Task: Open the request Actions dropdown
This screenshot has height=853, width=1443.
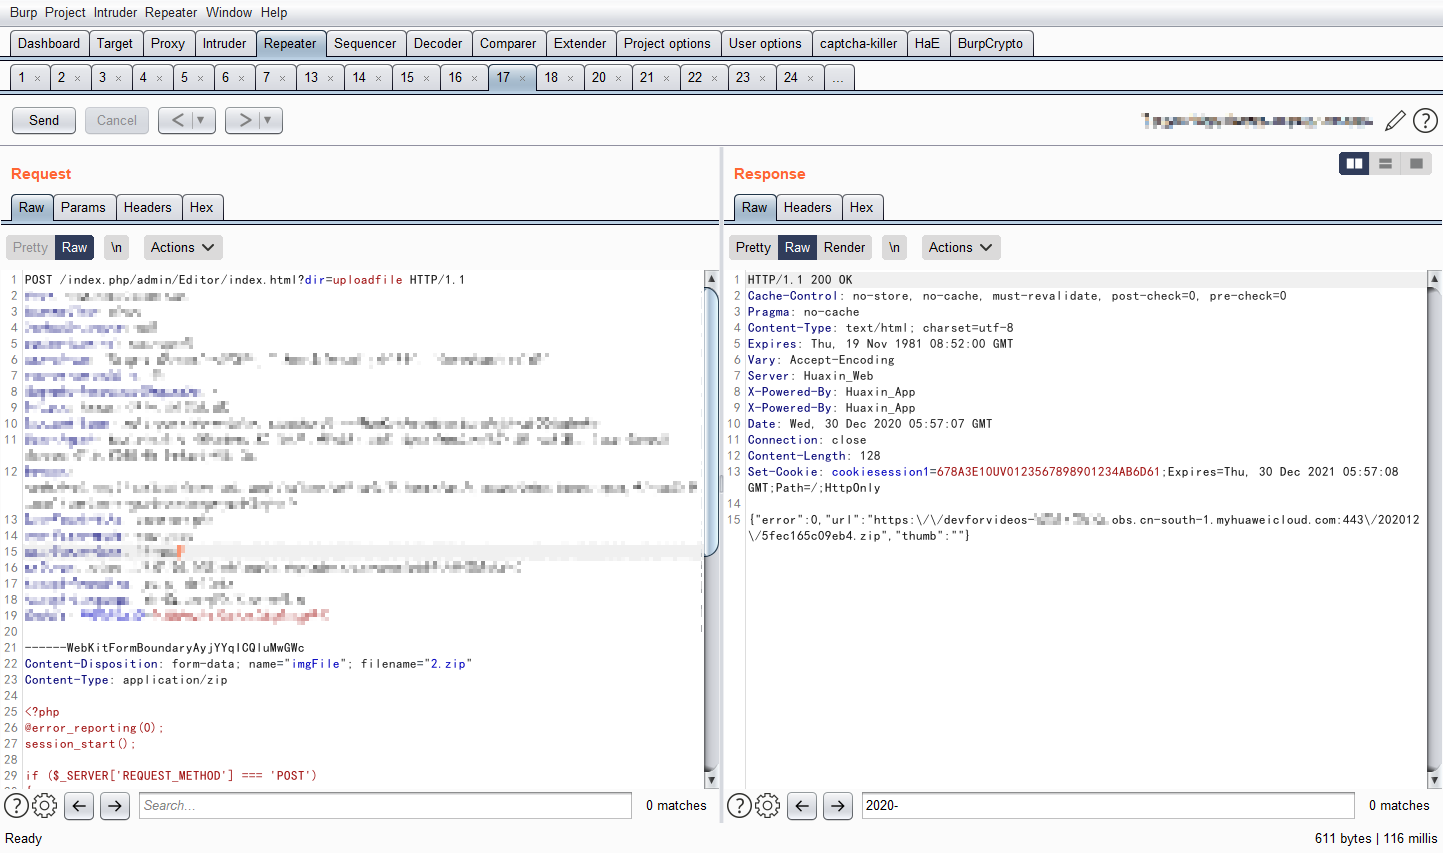Action: pyautogui.click(x=182, y=248)
